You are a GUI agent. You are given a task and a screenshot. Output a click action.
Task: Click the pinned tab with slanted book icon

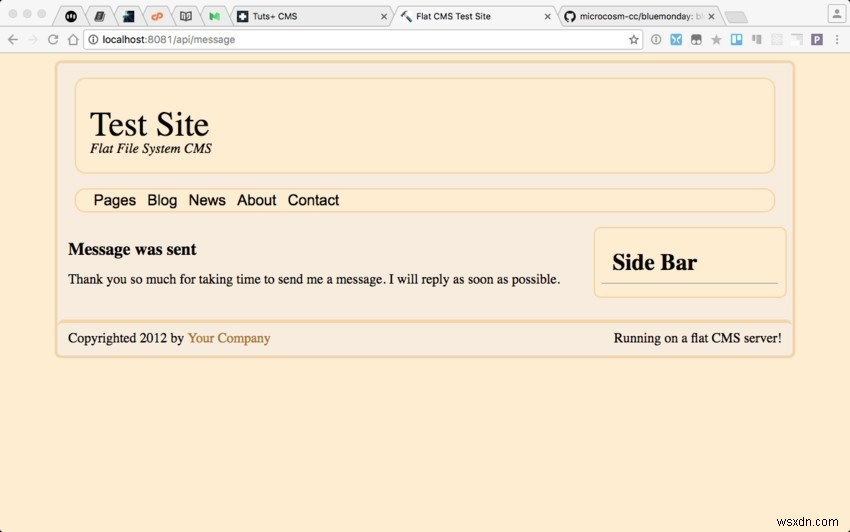[100, 16]
